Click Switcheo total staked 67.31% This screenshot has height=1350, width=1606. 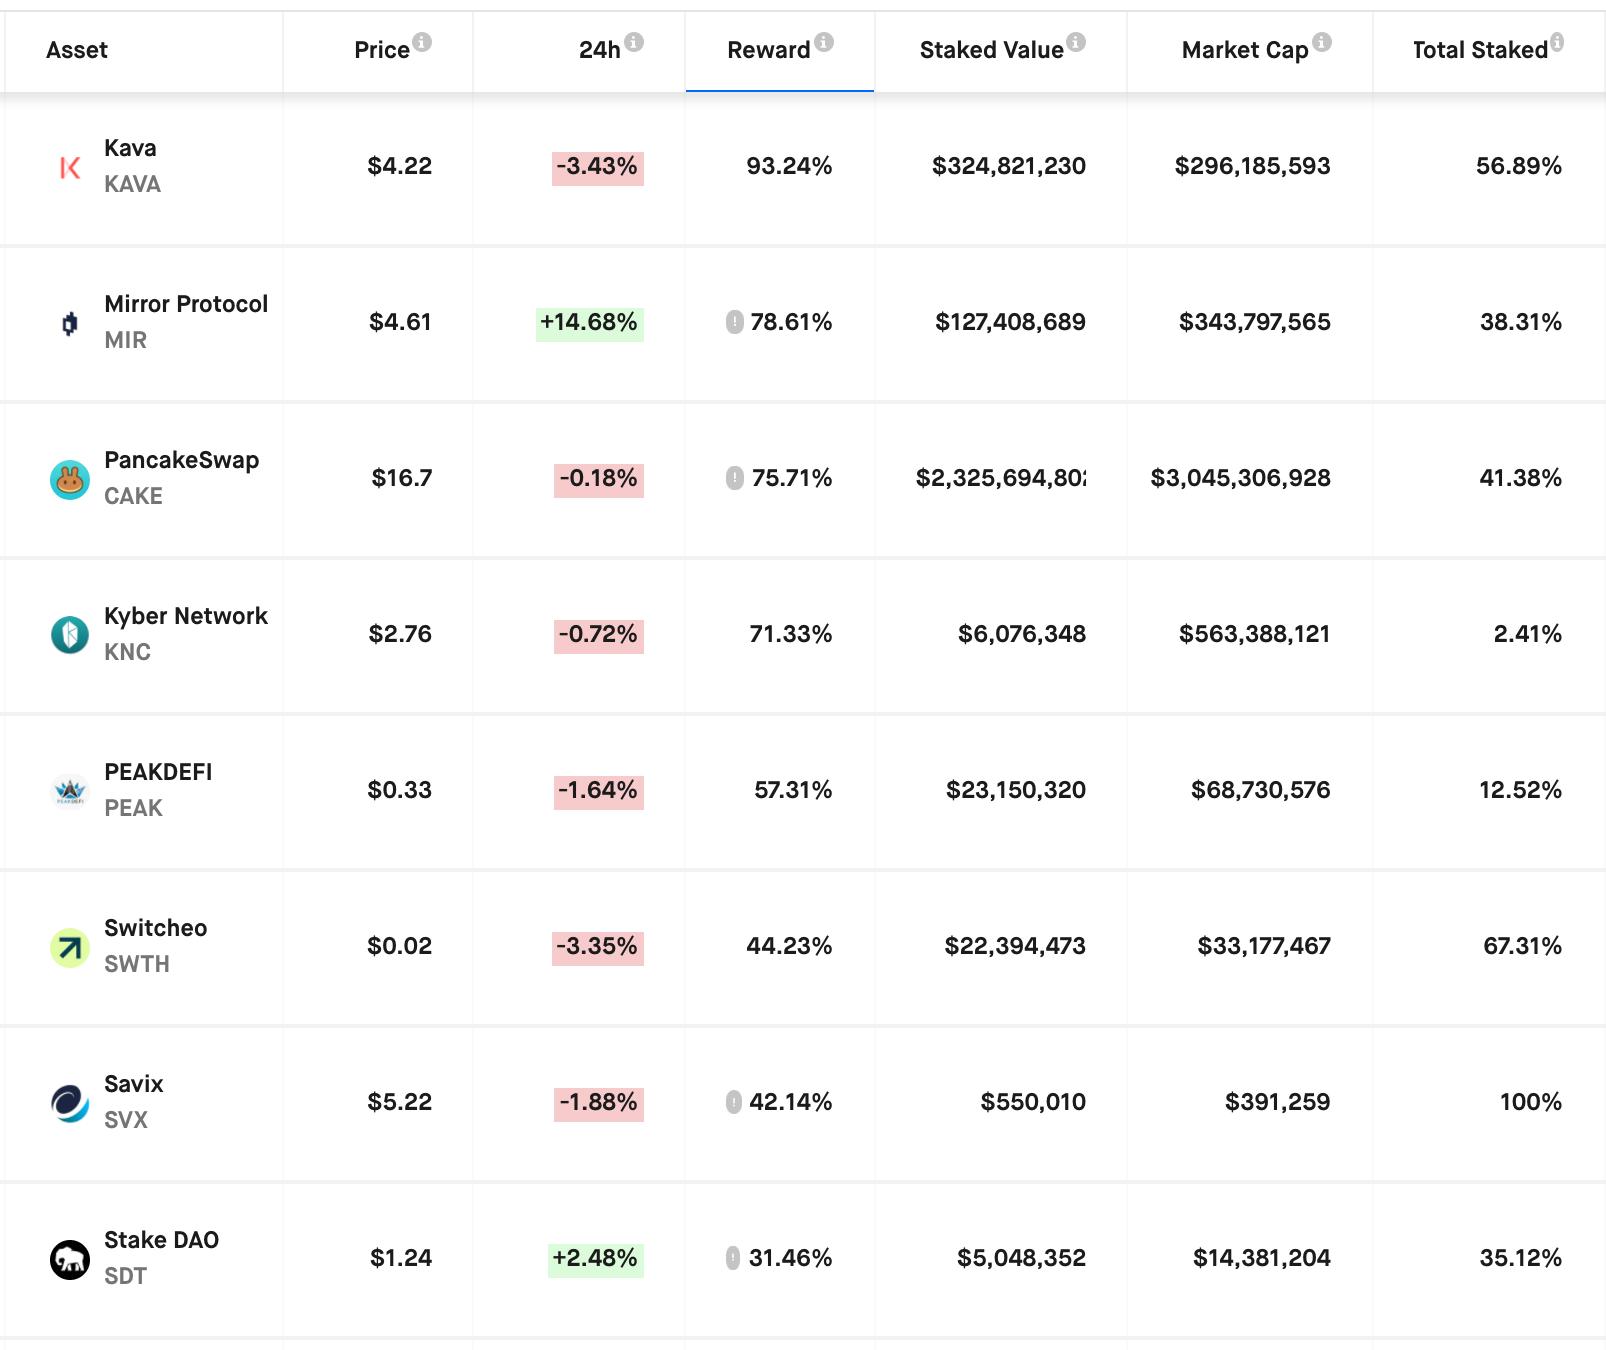coord(1523,946)
